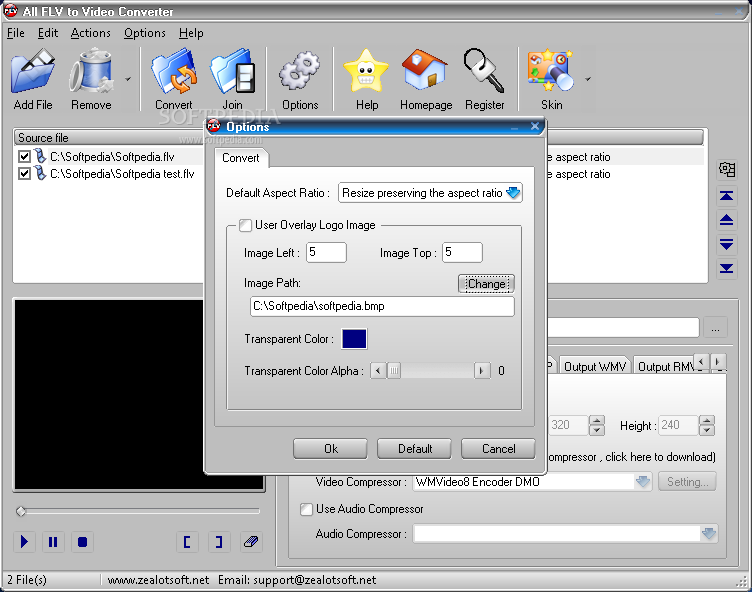The image size is (752, 592).
Task: Click the Setting... button for video compressor
Action: pos(687,482)
